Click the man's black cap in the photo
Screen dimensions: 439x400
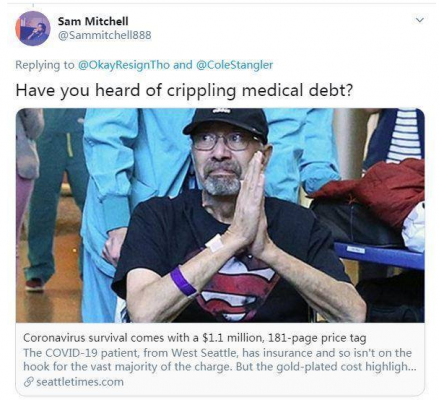[227, 124]
